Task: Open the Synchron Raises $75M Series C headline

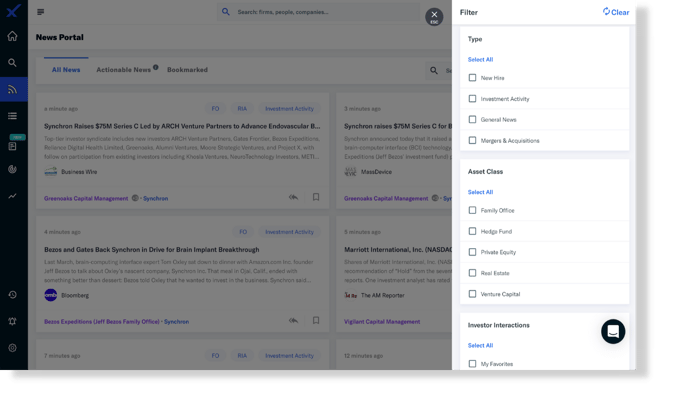Action: pyautogui.click(x=182, y=127)
